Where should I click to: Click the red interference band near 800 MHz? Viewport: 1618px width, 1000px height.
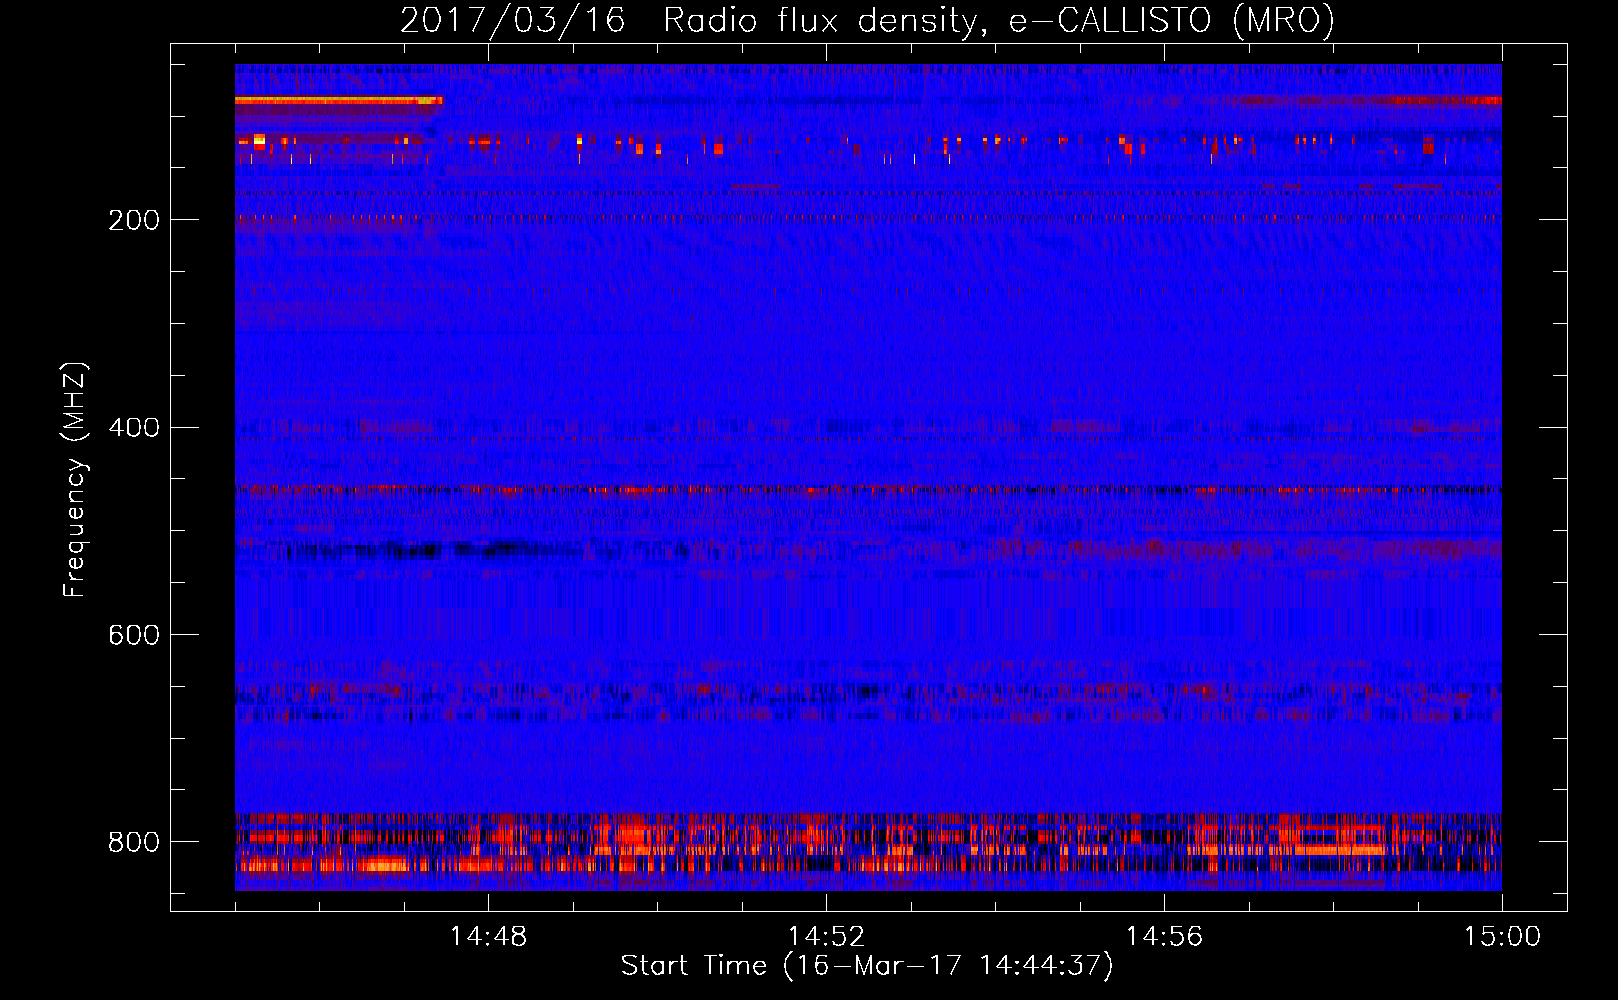(868, 844)
